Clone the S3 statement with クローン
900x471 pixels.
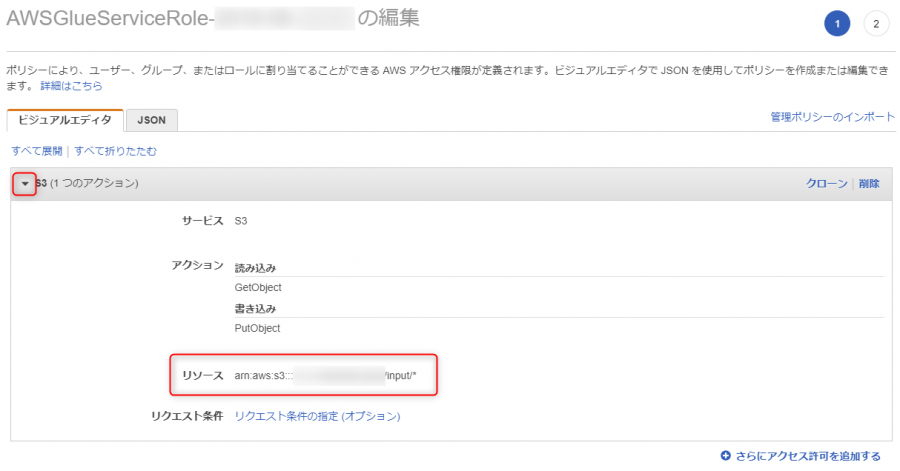827,184
